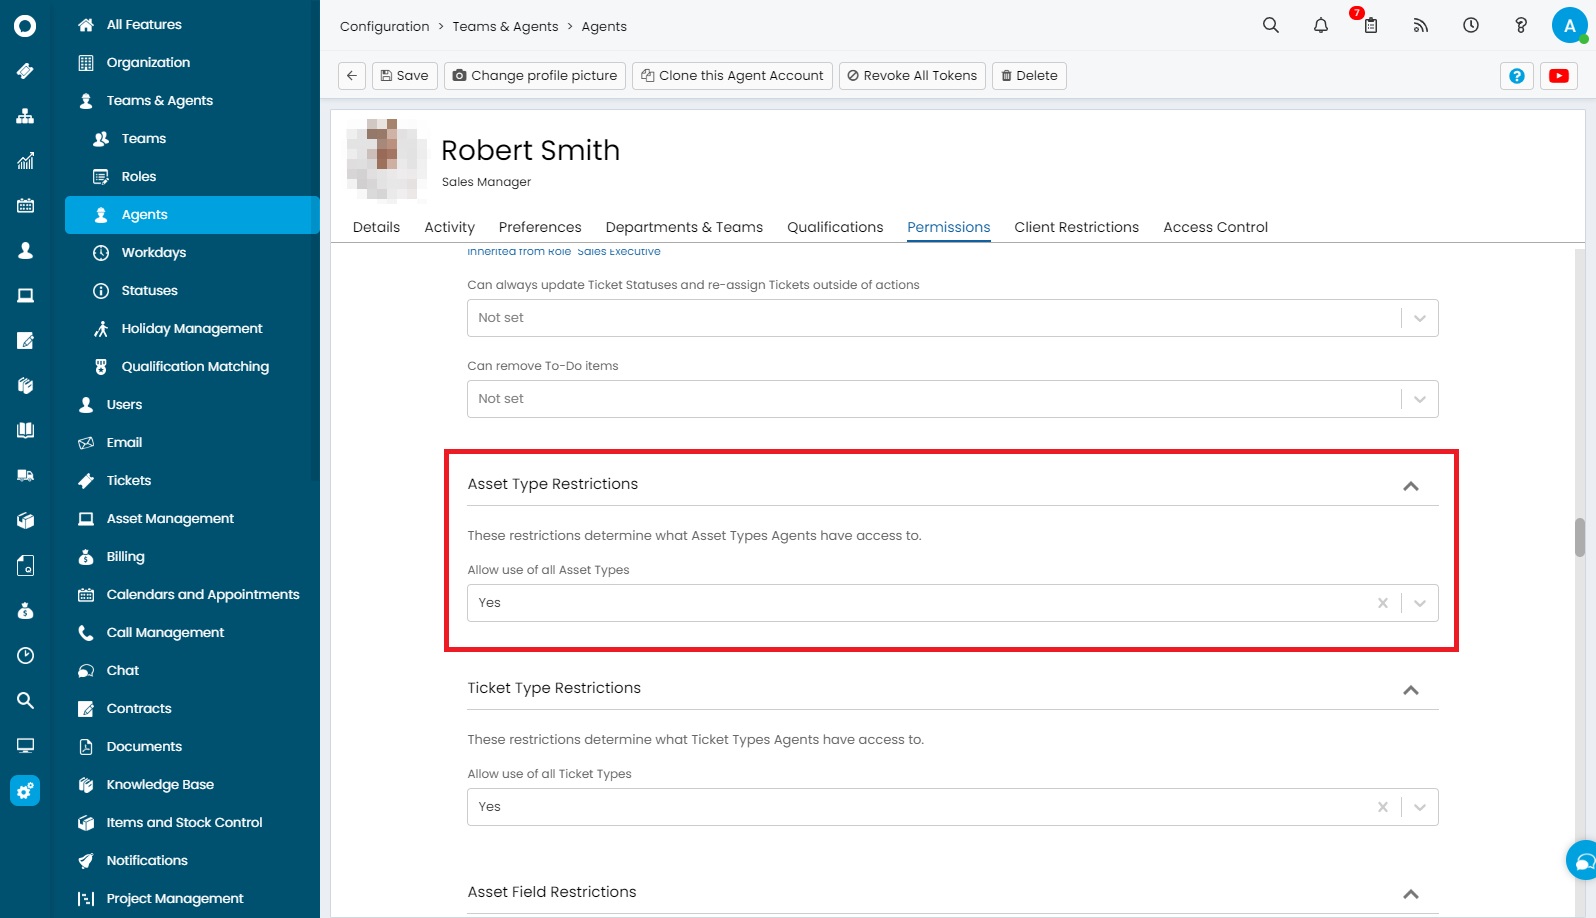Open Holiday Management in the sidebar
Viewport: 1596px width, 918px height.
coord(191,329)
